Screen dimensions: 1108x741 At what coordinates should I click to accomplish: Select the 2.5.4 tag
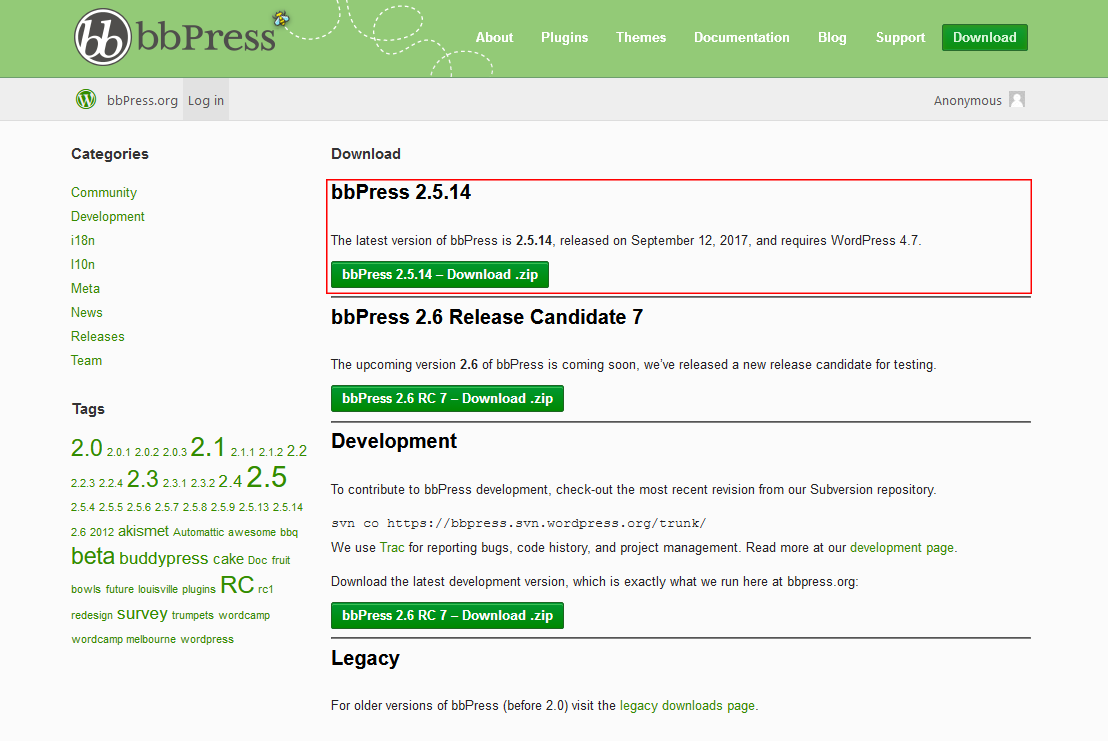coord(83,507)
